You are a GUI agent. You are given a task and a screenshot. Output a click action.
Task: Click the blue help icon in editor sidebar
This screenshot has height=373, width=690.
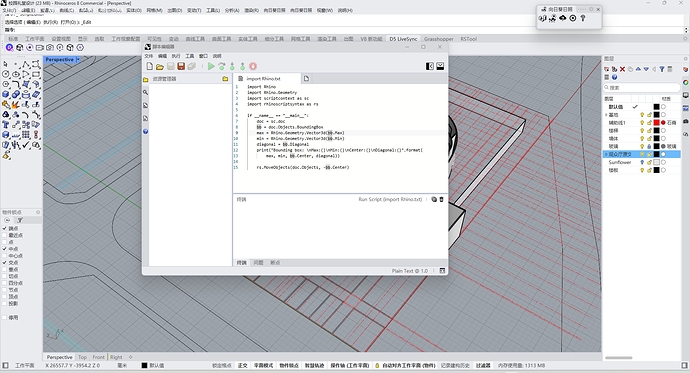pyautogui.click(x=145, y=131)
